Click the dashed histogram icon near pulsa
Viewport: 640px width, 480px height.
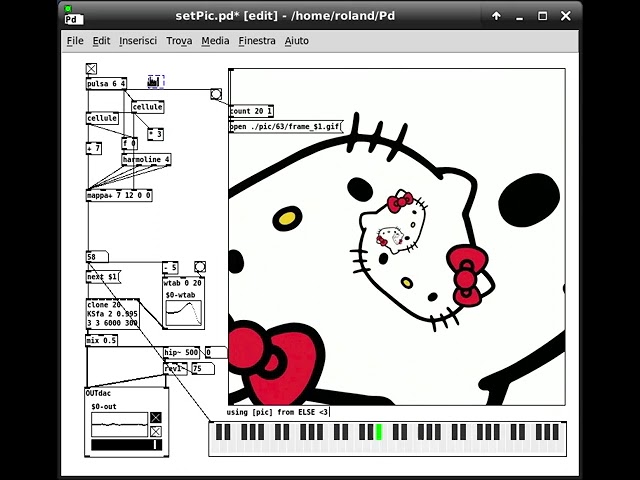[156, 82]
